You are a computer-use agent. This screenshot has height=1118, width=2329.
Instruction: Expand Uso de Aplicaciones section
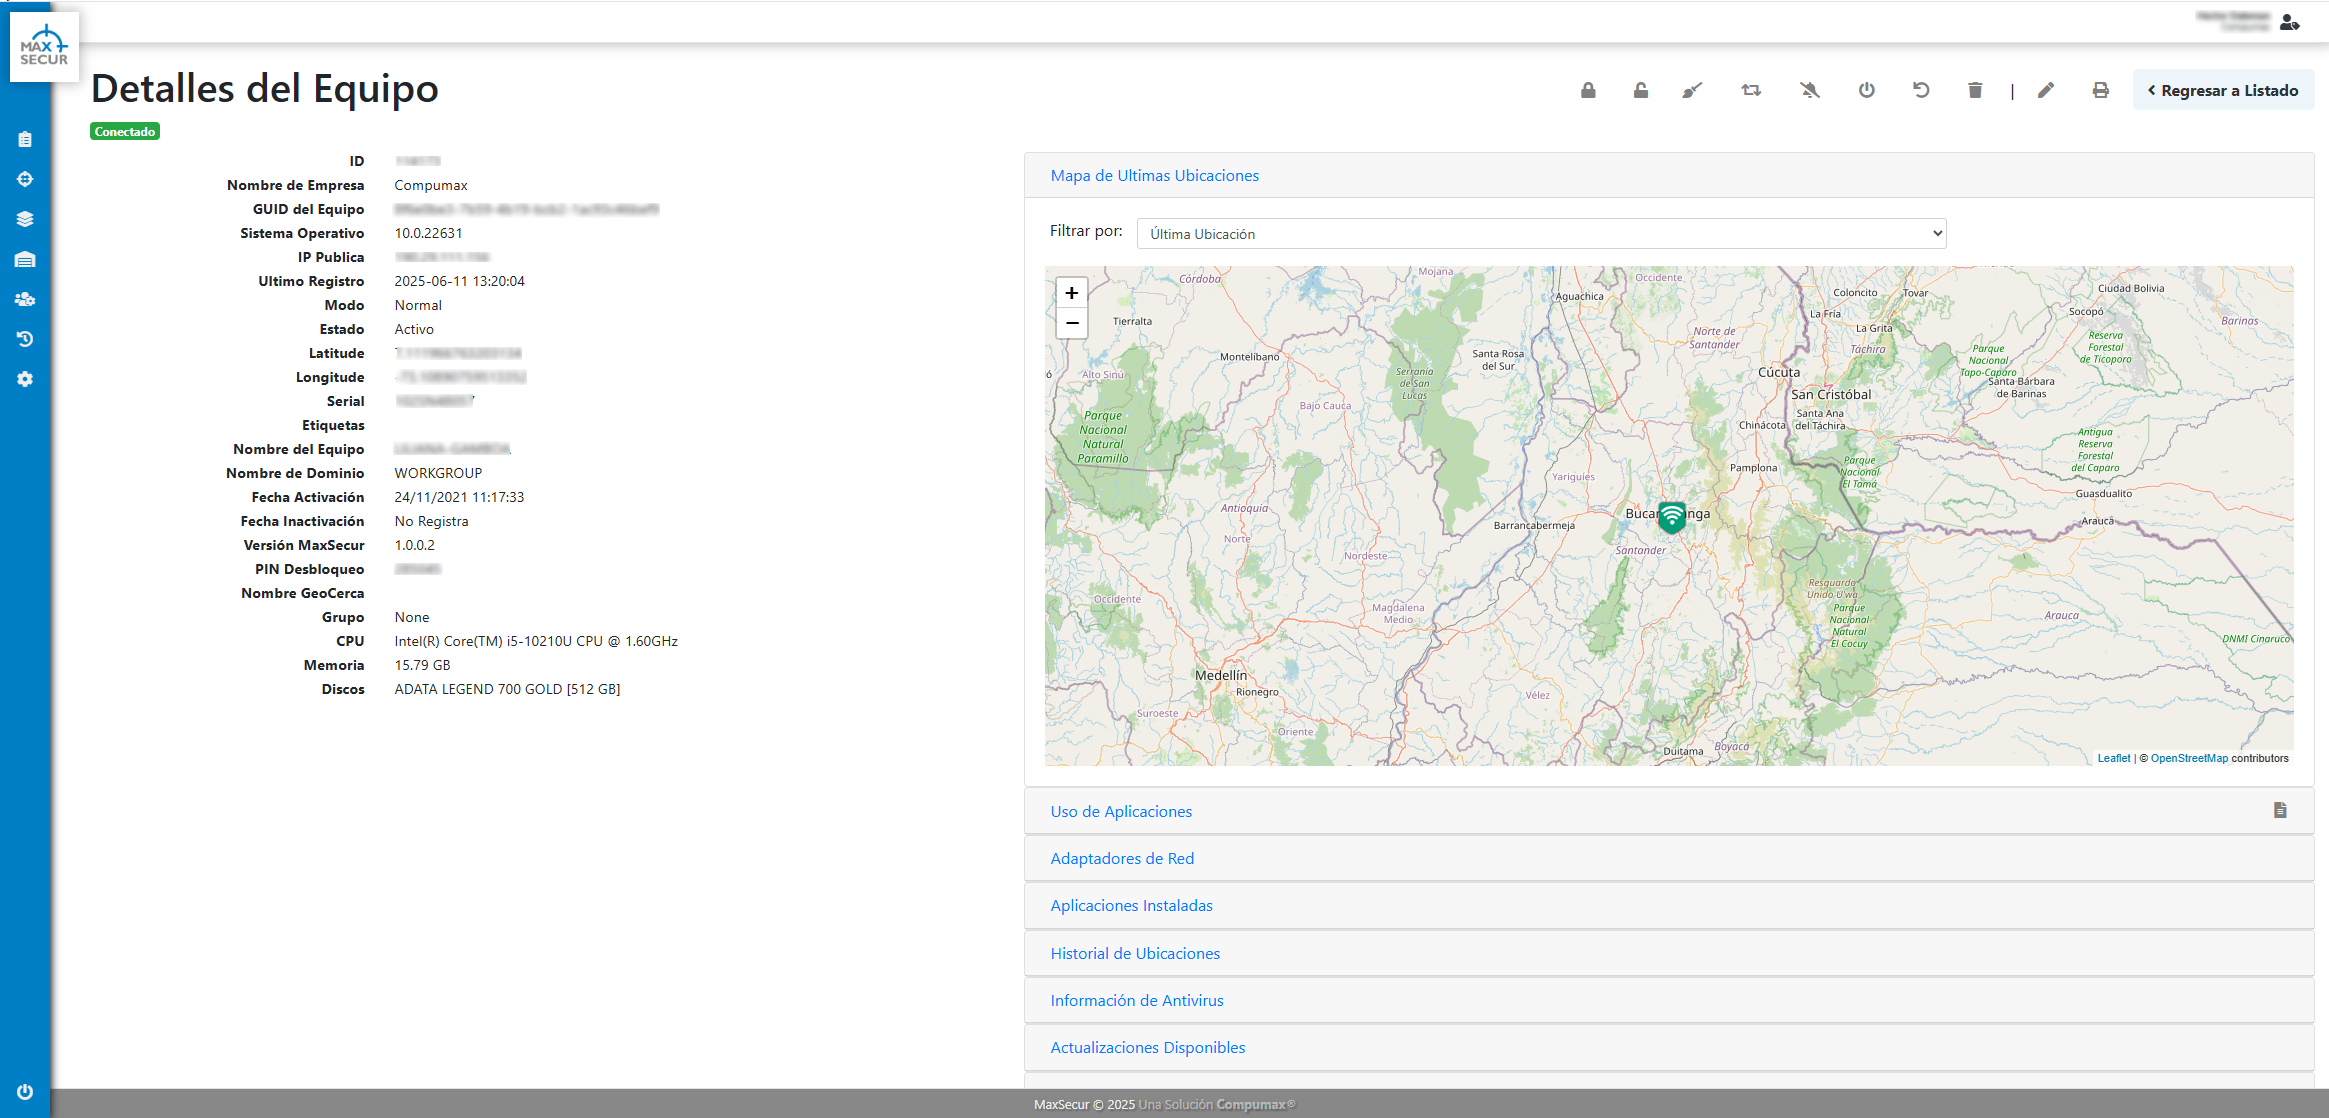(1122, 812)
